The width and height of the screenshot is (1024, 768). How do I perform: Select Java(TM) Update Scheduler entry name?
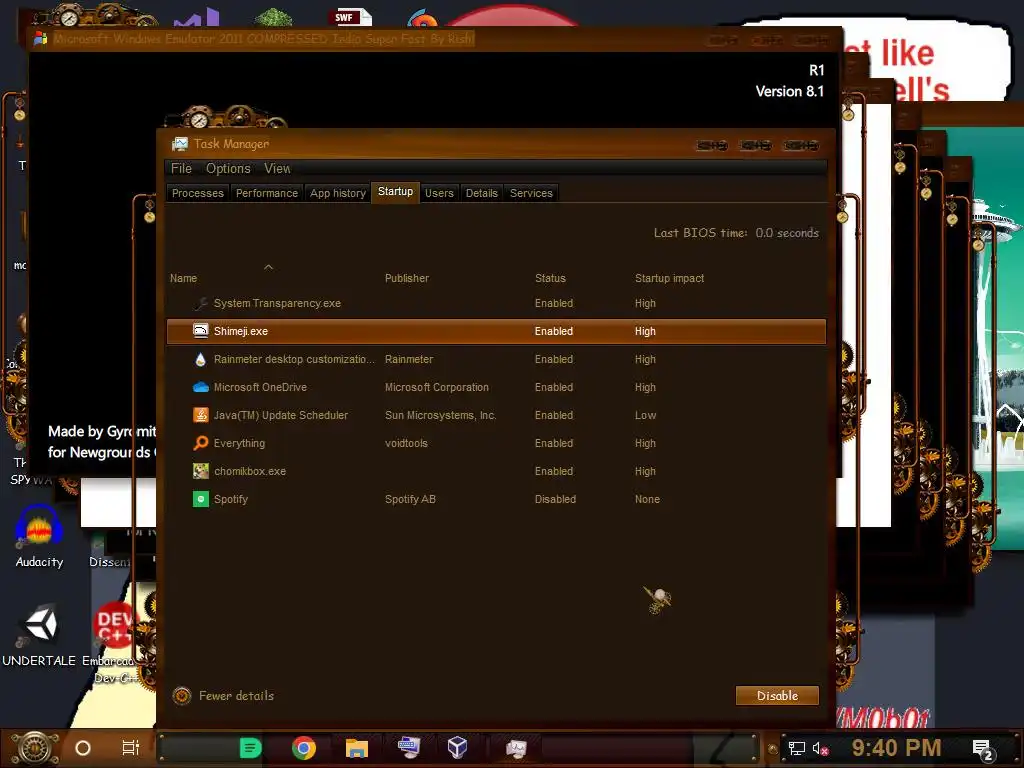tap(281, 415)
